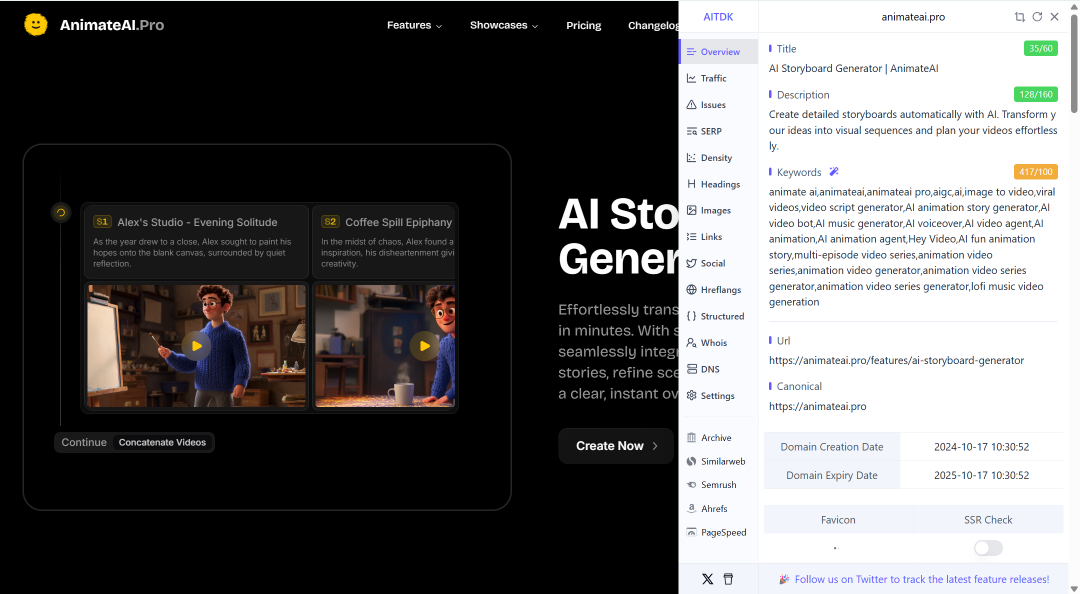Click Continue in the storyboard demo

84,442
